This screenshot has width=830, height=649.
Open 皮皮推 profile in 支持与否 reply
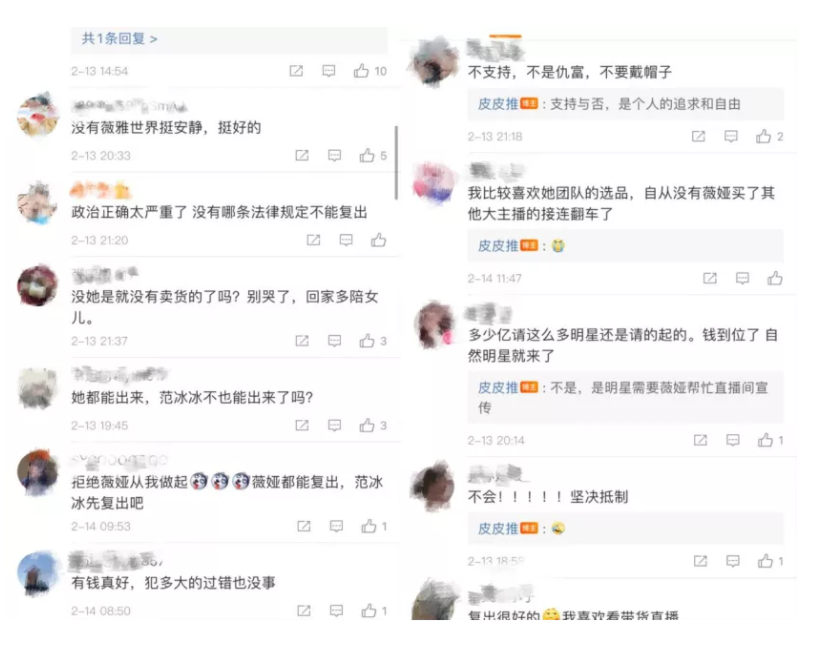point(498,104)
